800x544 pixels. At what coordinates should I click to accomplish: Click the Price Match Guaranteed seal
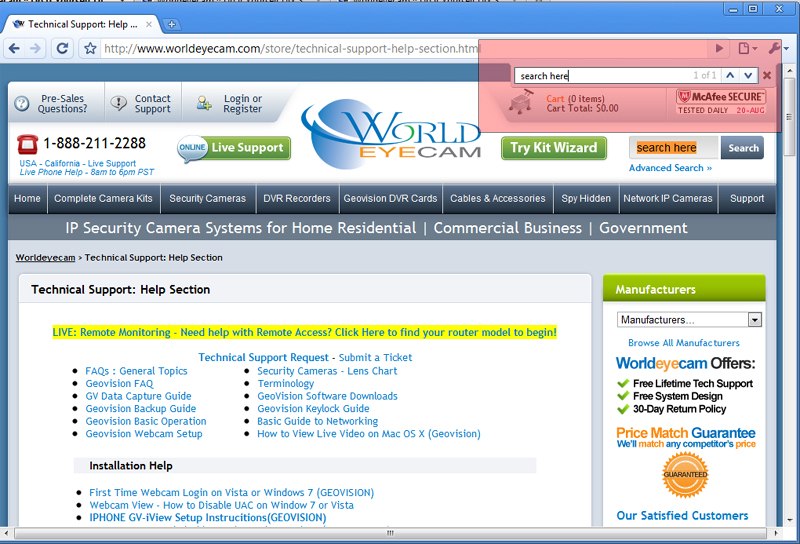[x=686, y=474]
